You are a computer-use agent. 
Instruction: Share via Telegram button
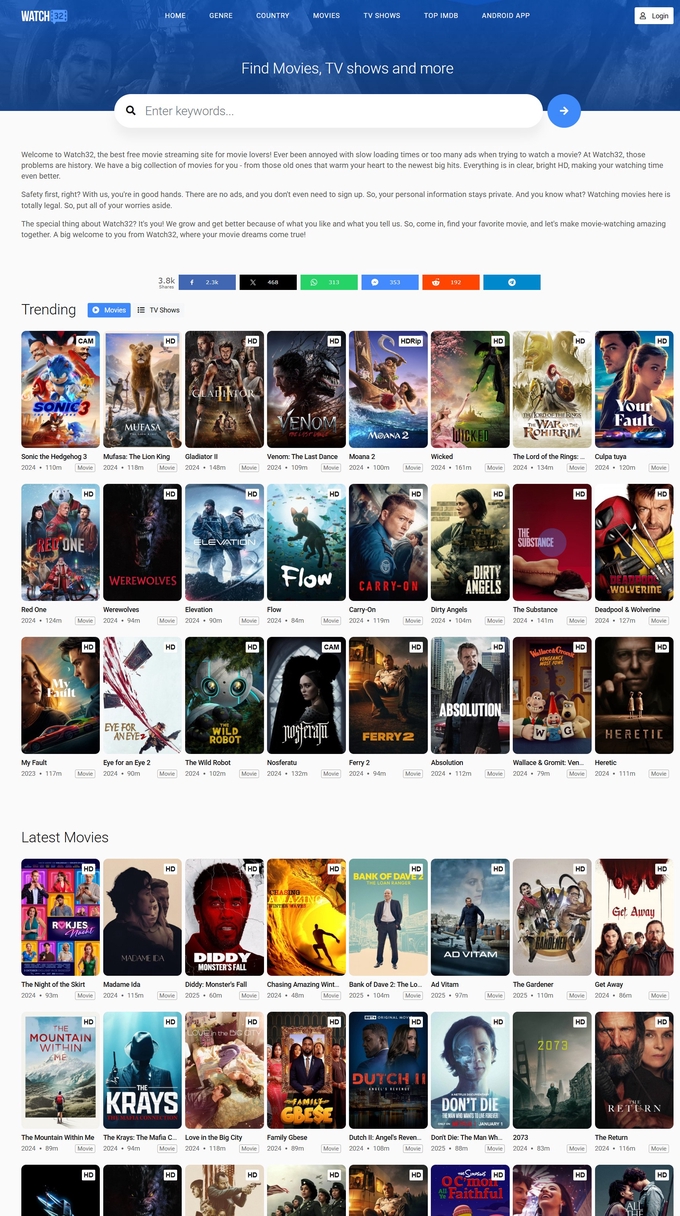point(512,282)
